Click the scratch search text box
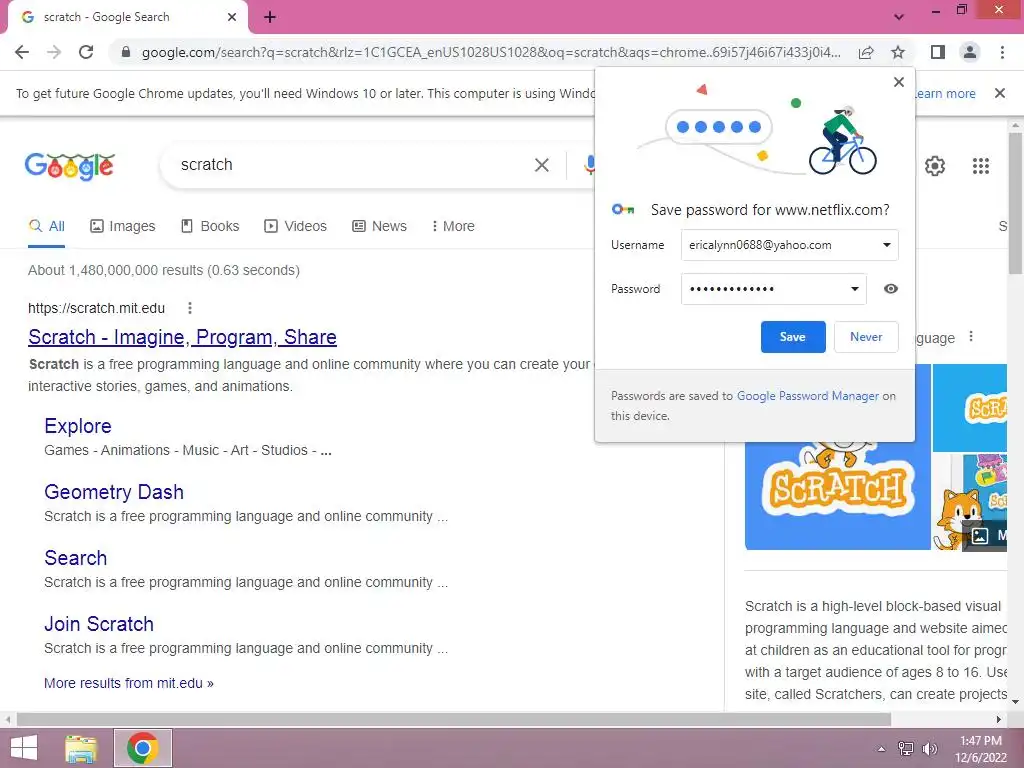This screenshot has width=1024, height=768. click(353, 165)
